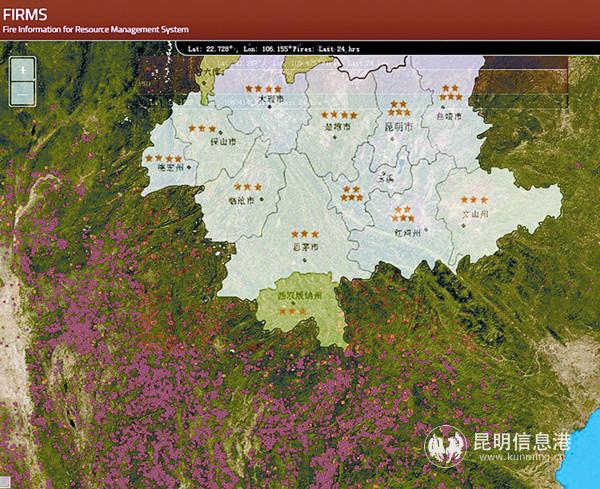
Task: Click the three stars above 思茅市
Action: click(x=305, y=234)
